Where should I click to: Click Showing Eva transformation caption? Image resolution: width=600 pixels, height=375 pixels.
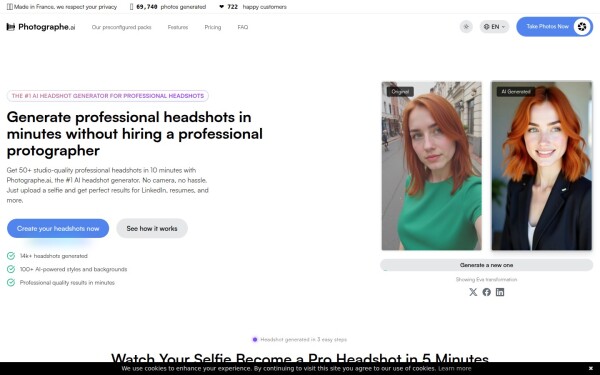[486, 279]
